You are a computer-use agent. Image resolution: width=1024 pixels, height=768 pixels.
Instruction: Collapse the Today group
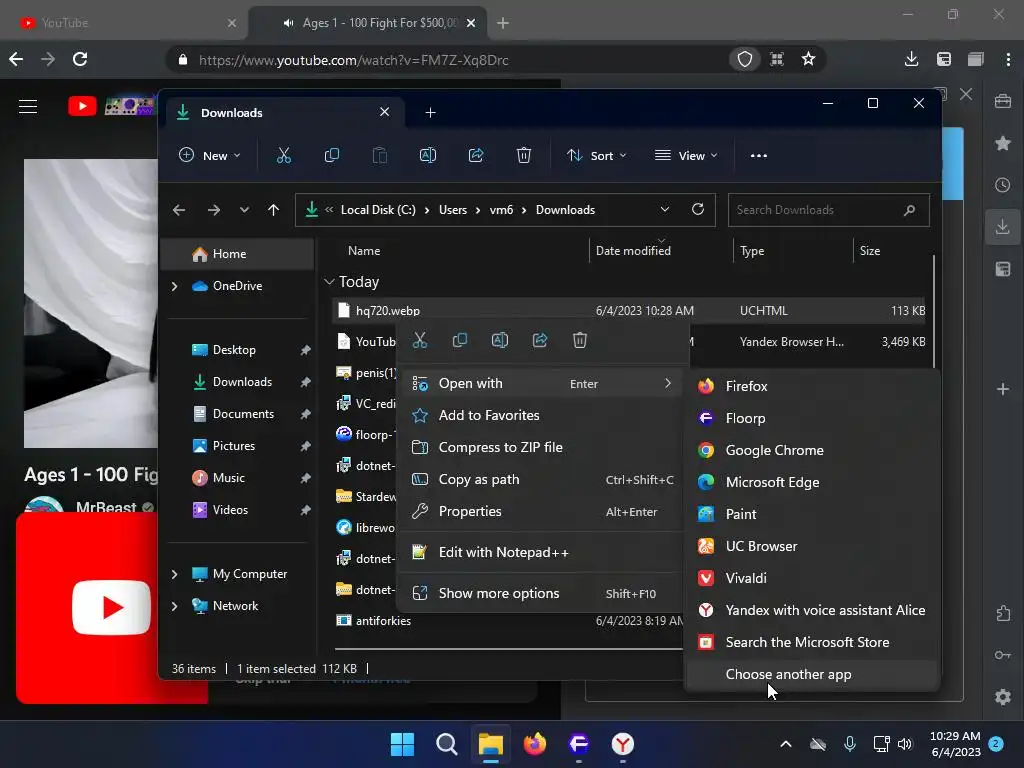click(329, 282)
